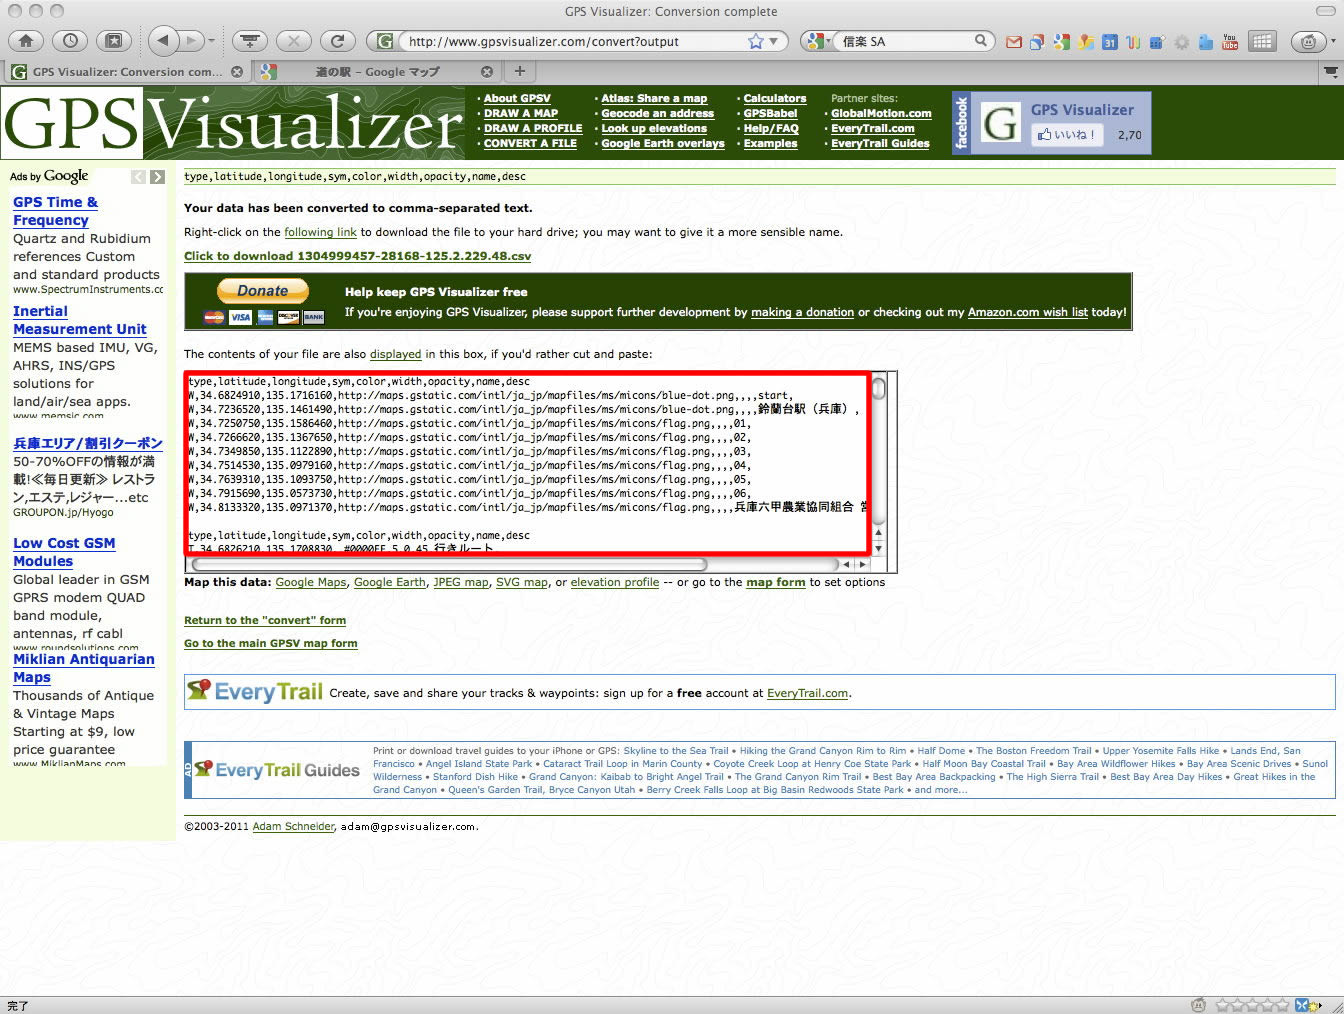Stop loading the page
This screenshot has height=1014, width=1344.
(294, 41)
